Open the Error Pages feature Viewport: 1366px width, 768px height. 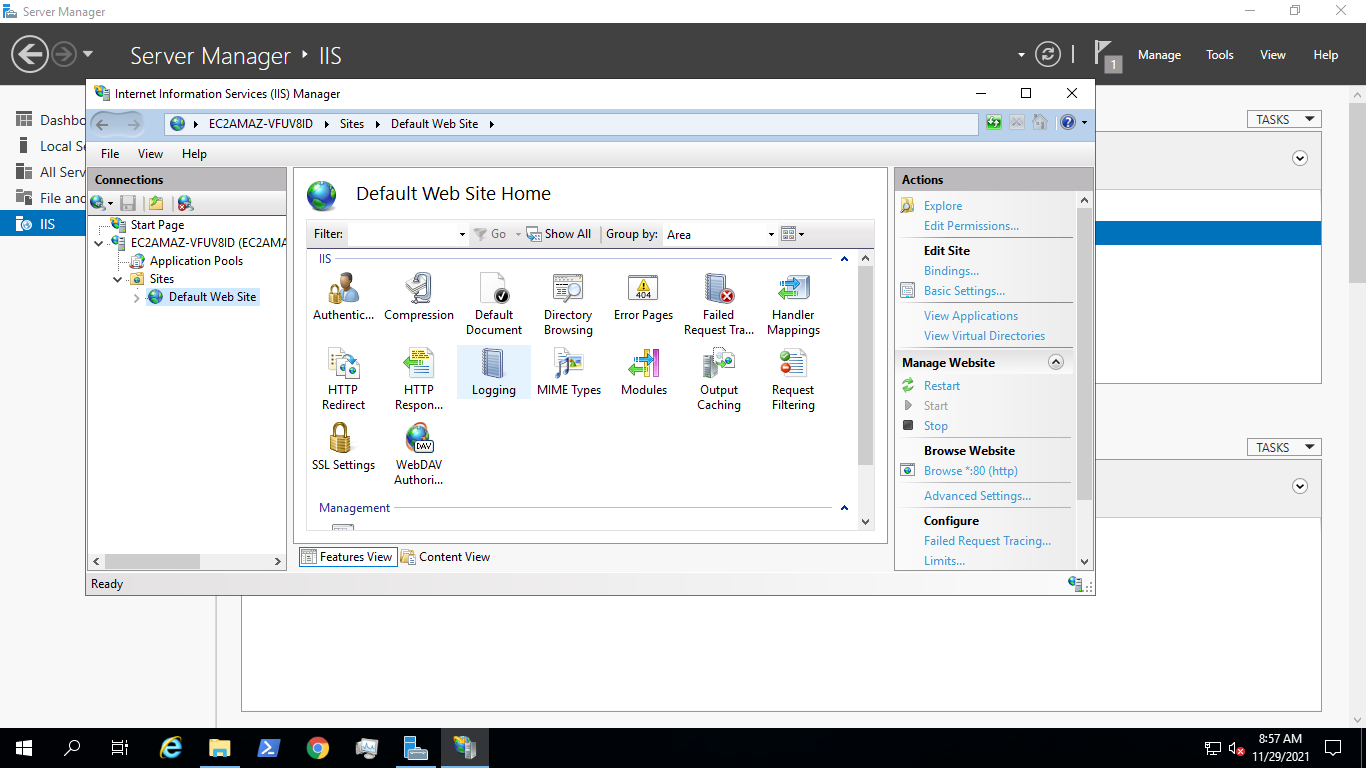click(643, 292)
